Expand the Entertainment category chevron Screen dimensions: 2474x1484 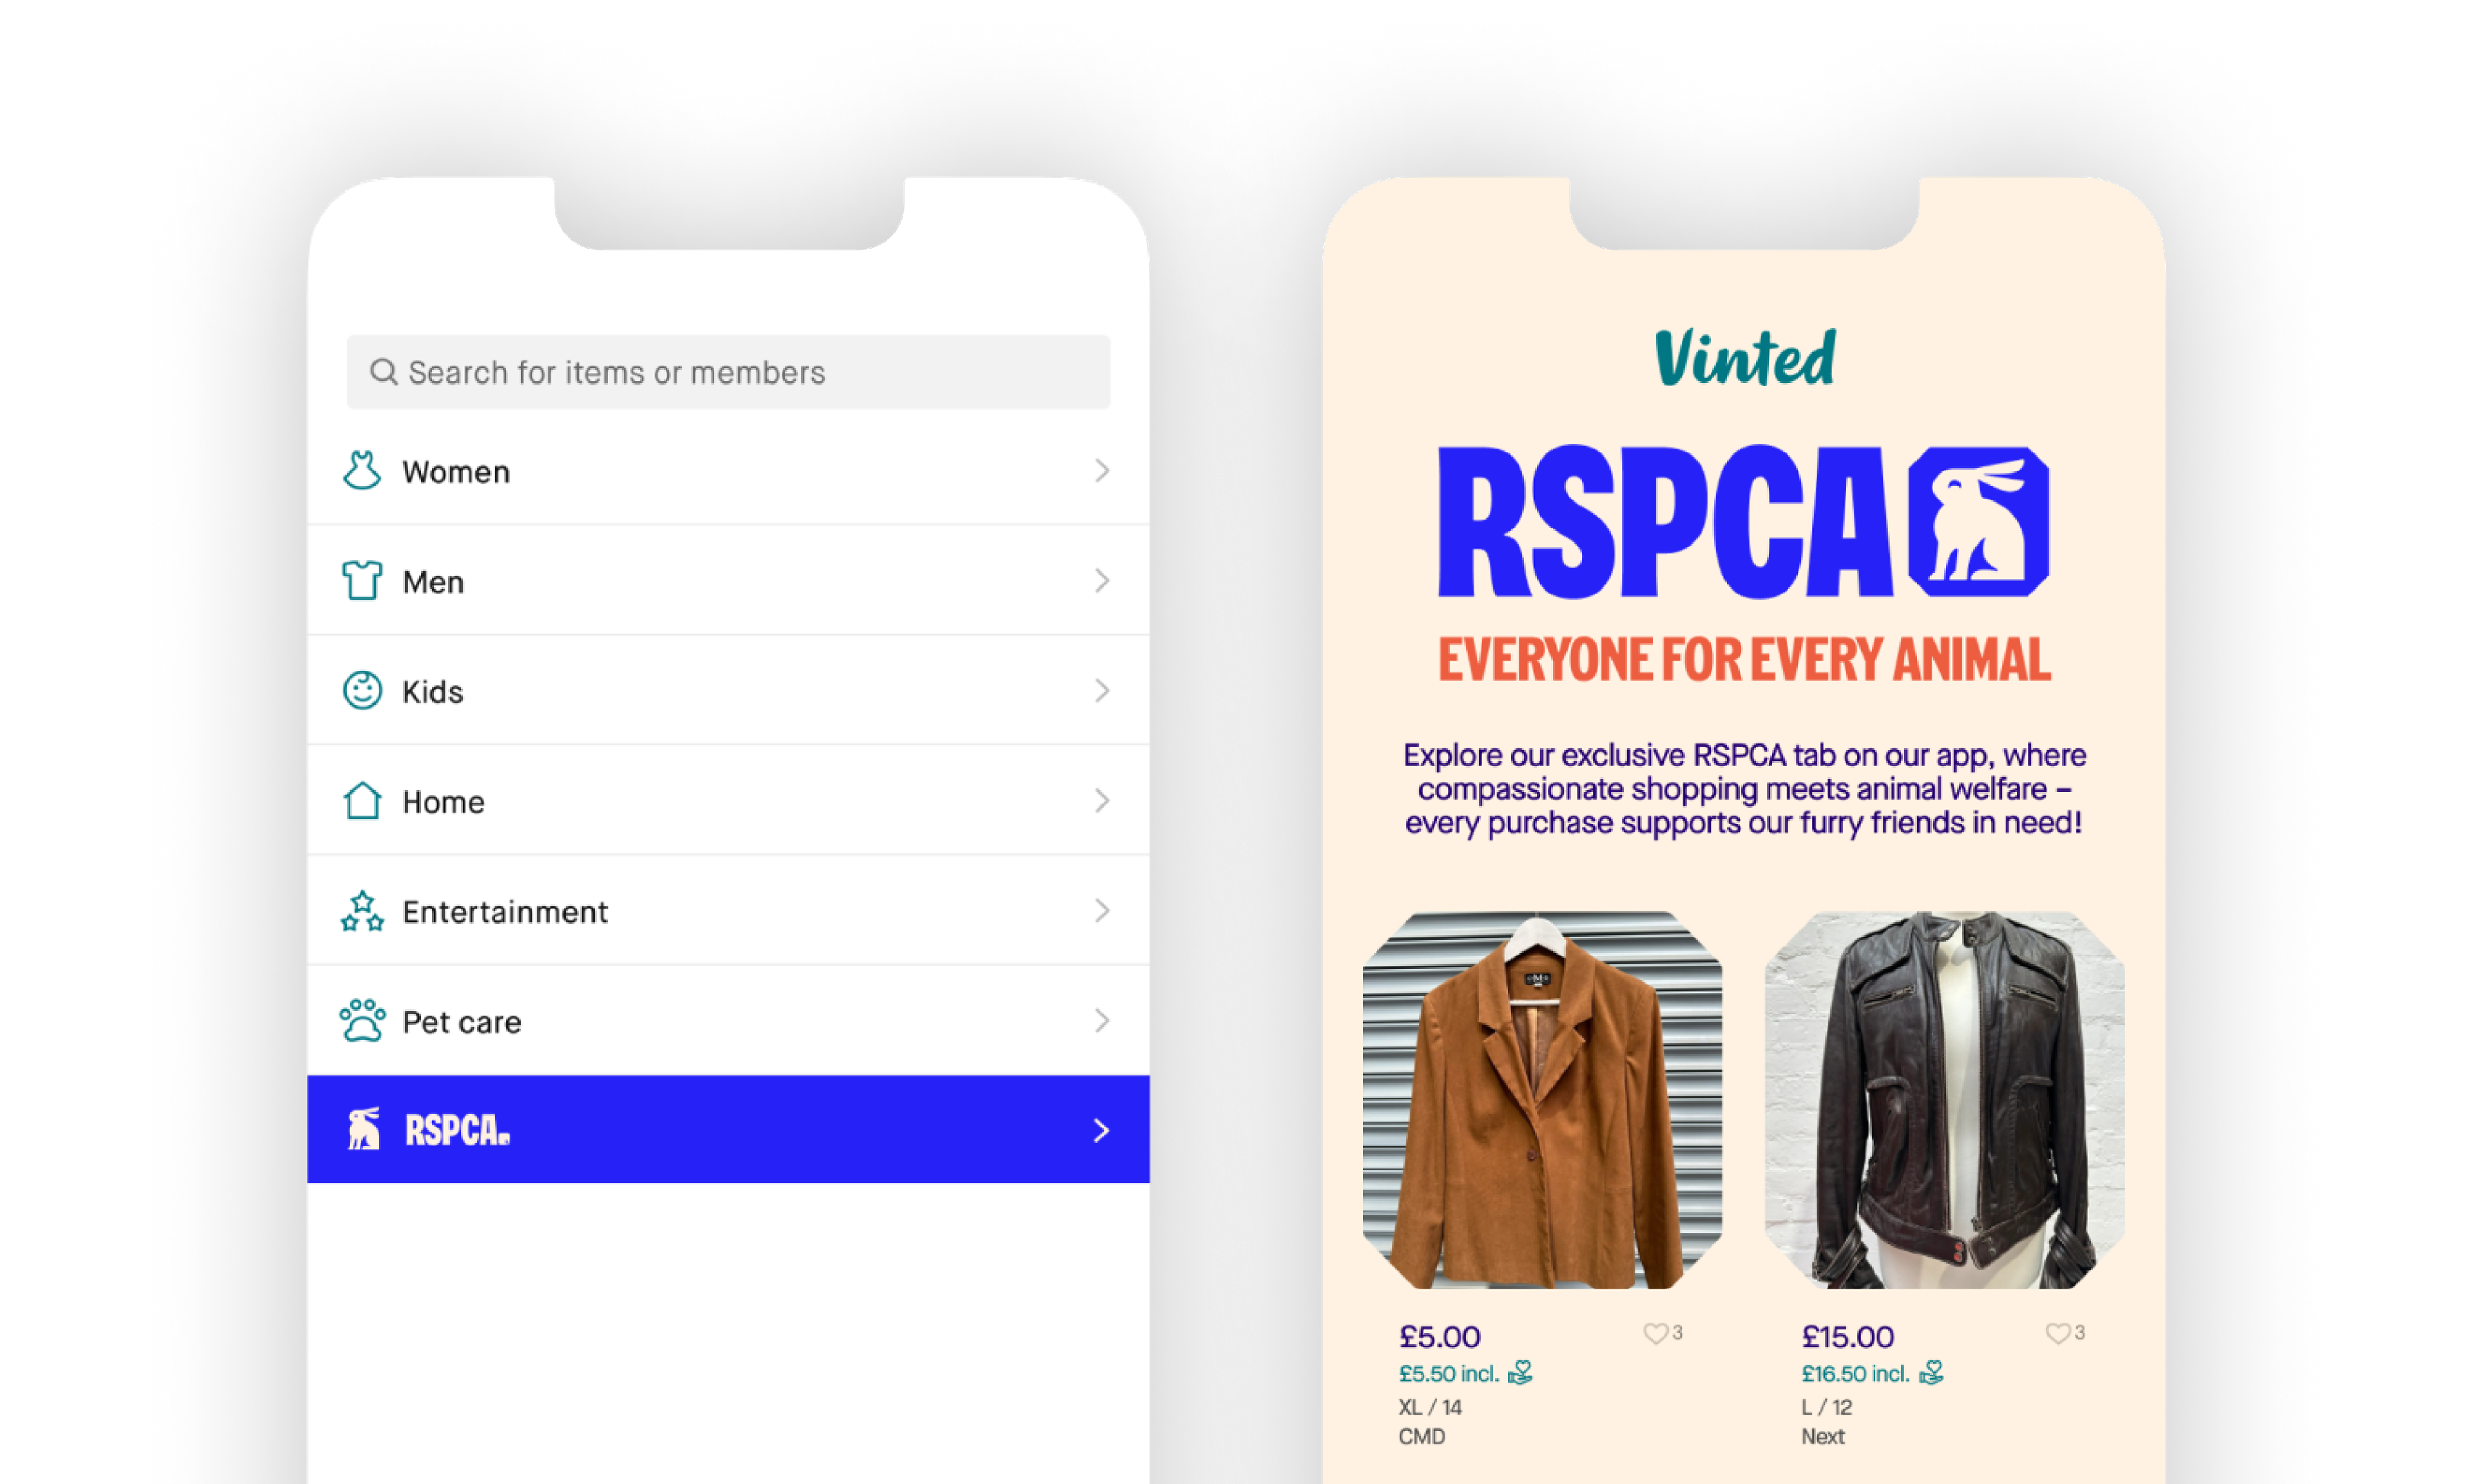coord(1102,911)
